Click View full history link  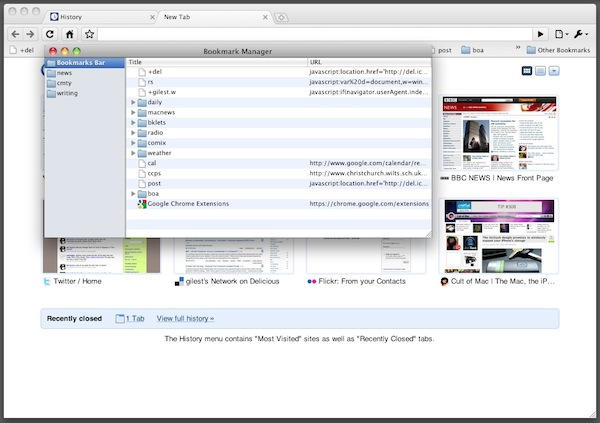[x=185, y=318]
